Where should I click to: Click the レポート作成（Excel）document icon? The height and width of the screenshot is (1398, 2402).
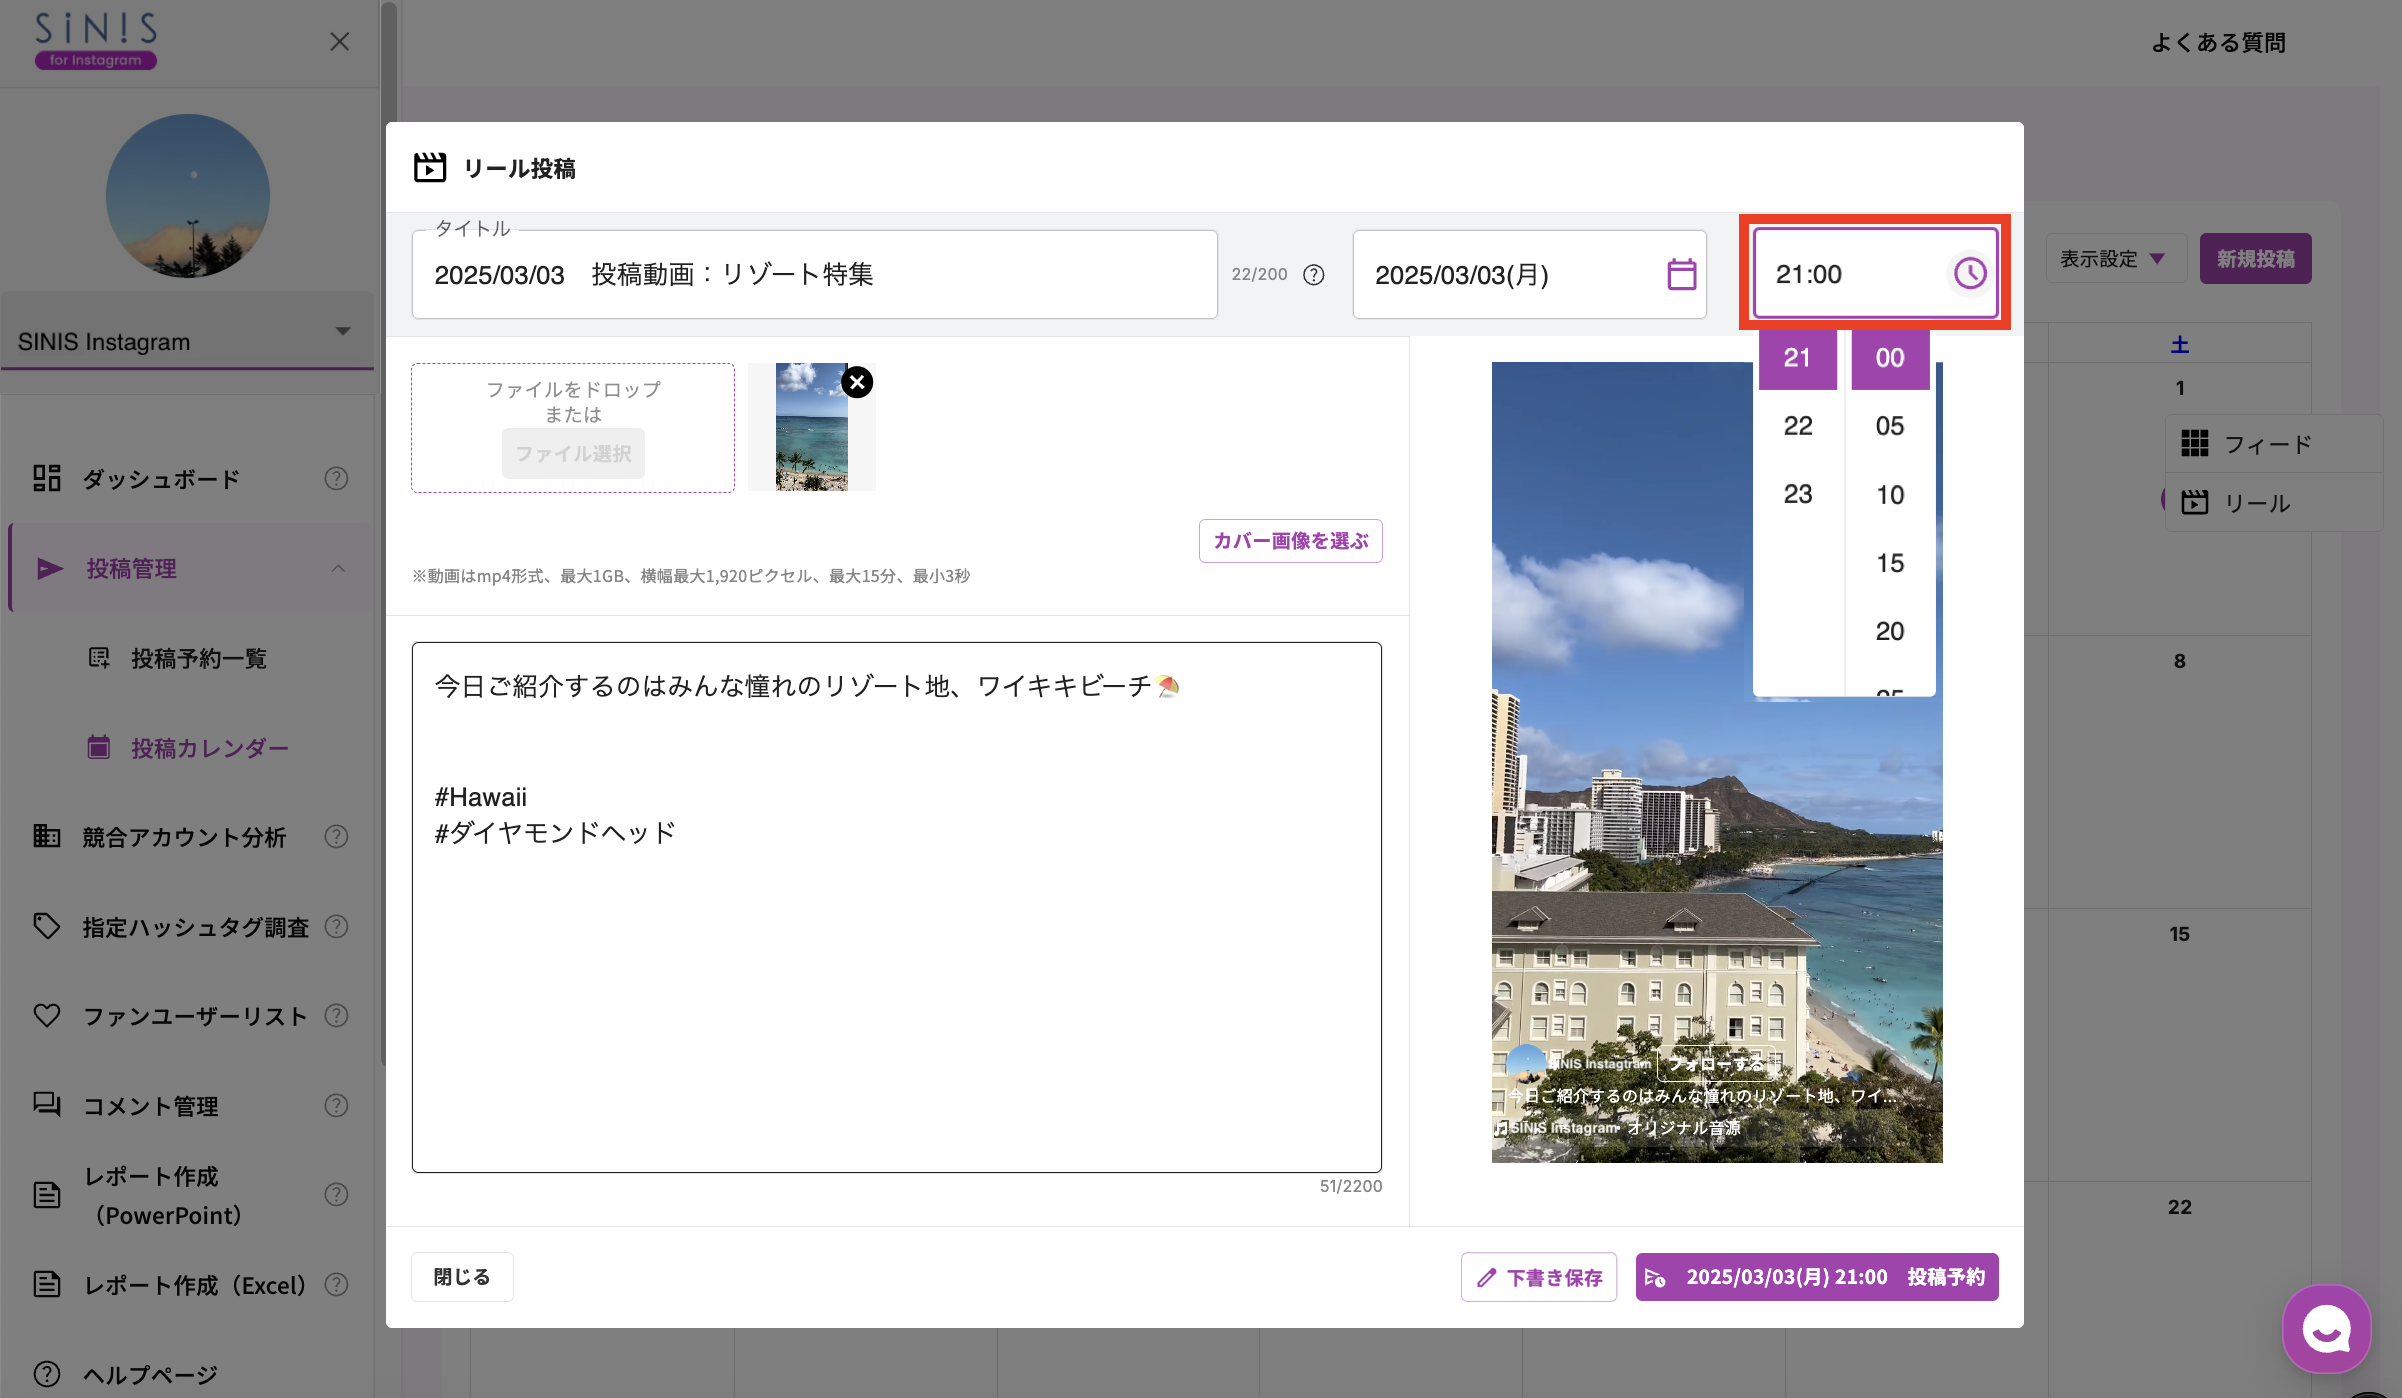[x=47, y=1284]
